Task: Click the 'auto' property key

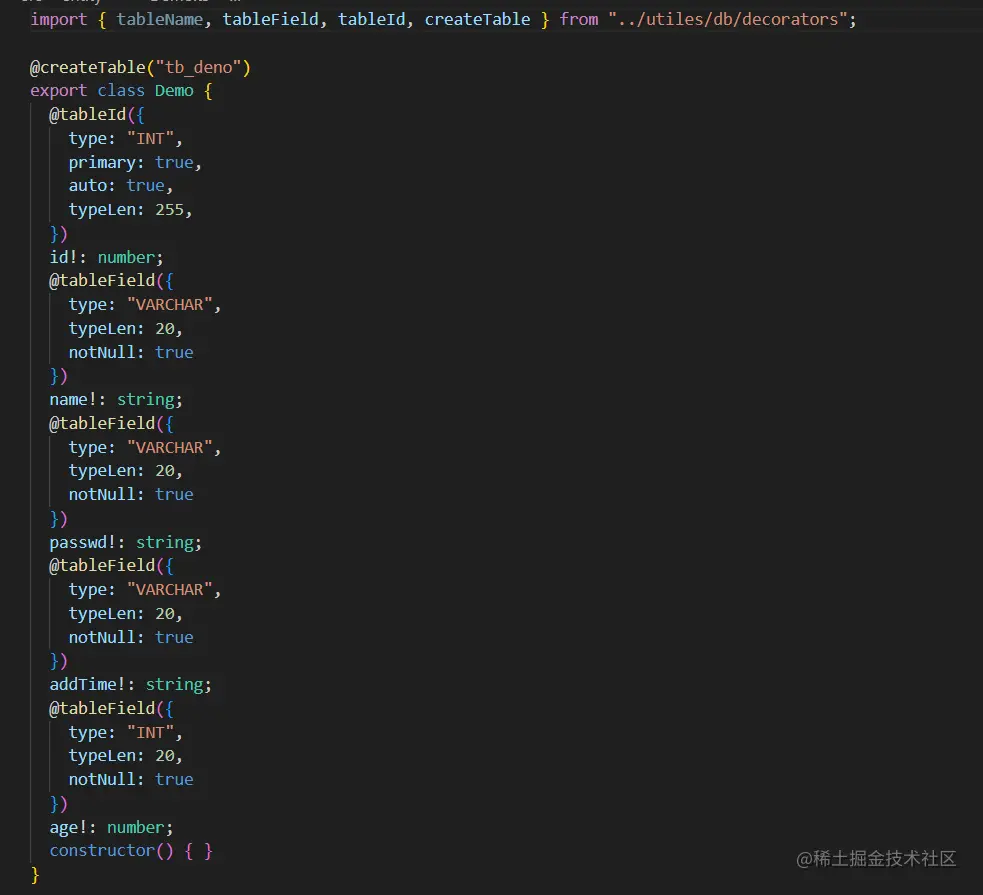Action: [88, 186]
